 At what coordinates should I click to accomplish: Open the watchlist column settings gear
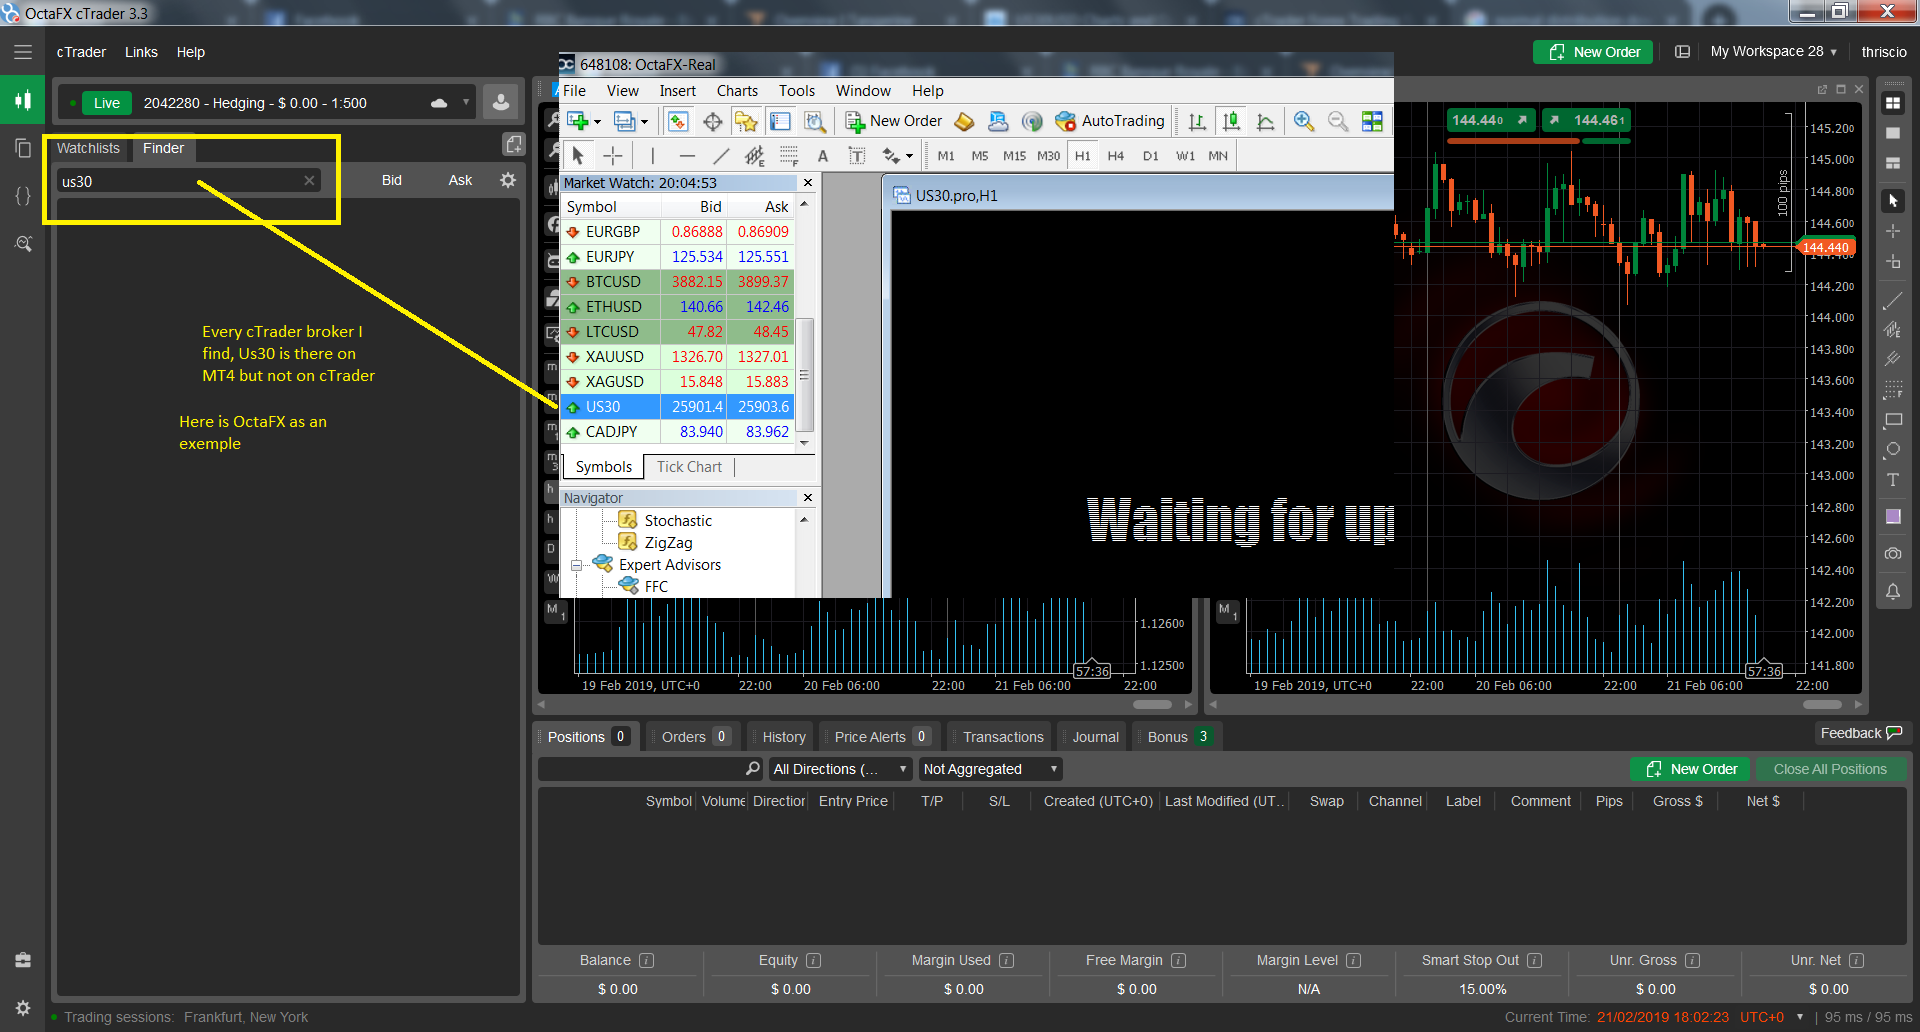click(x=508, y=180)
